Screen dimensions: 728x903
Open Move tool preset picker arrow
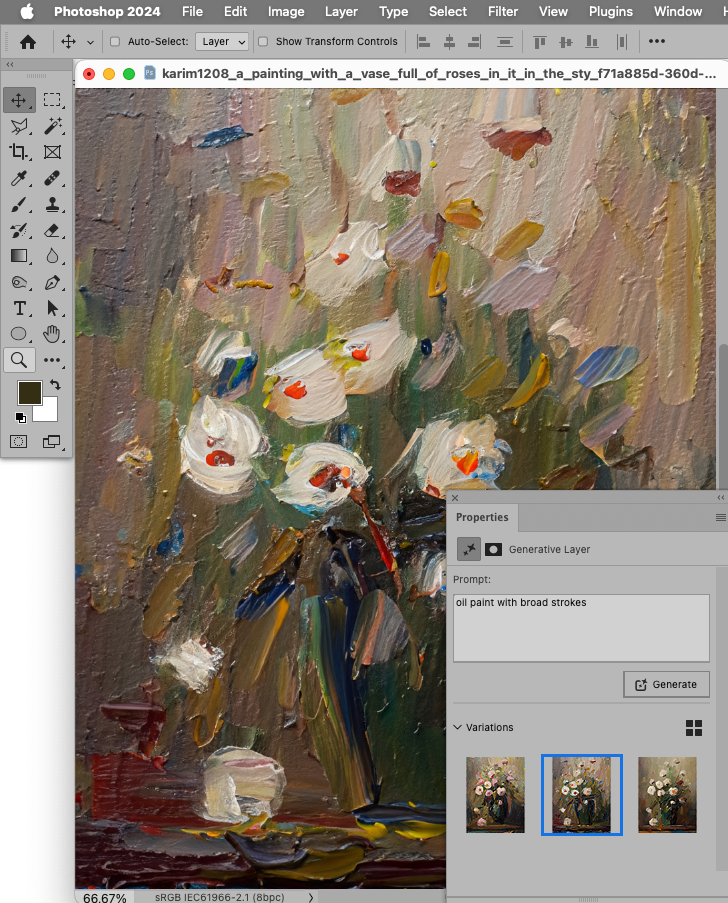[x=90, y=42]
